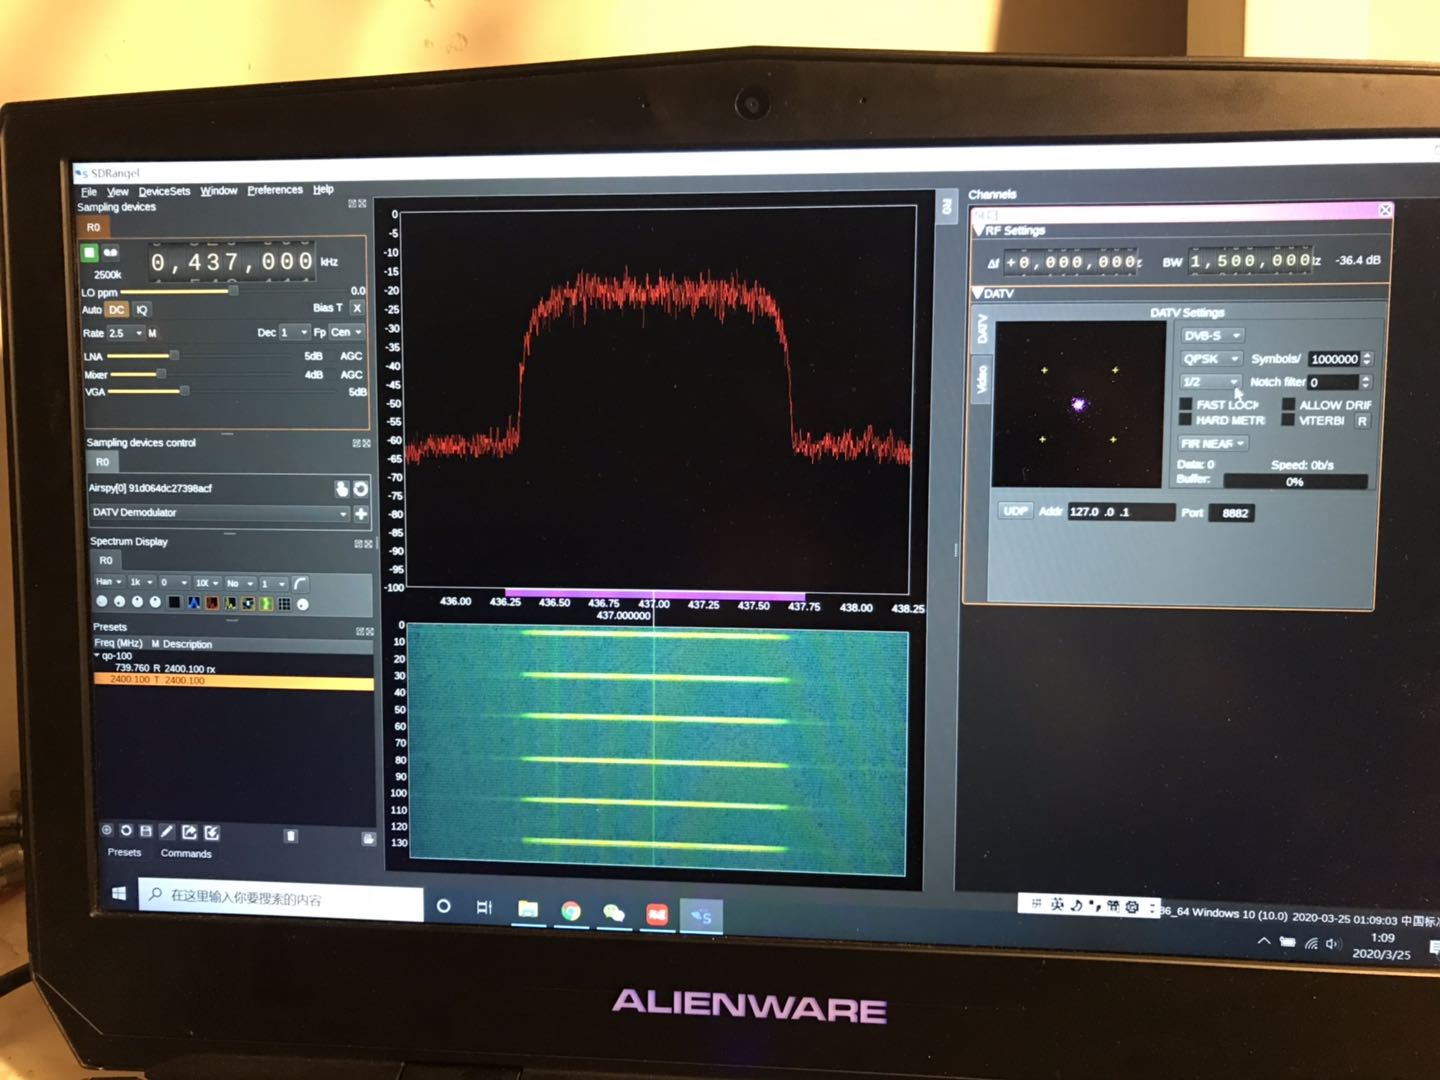Open the Fp Cen dropdown
The width and height of the screenshot is (1440, 1080).
click(x=346, y=332)
